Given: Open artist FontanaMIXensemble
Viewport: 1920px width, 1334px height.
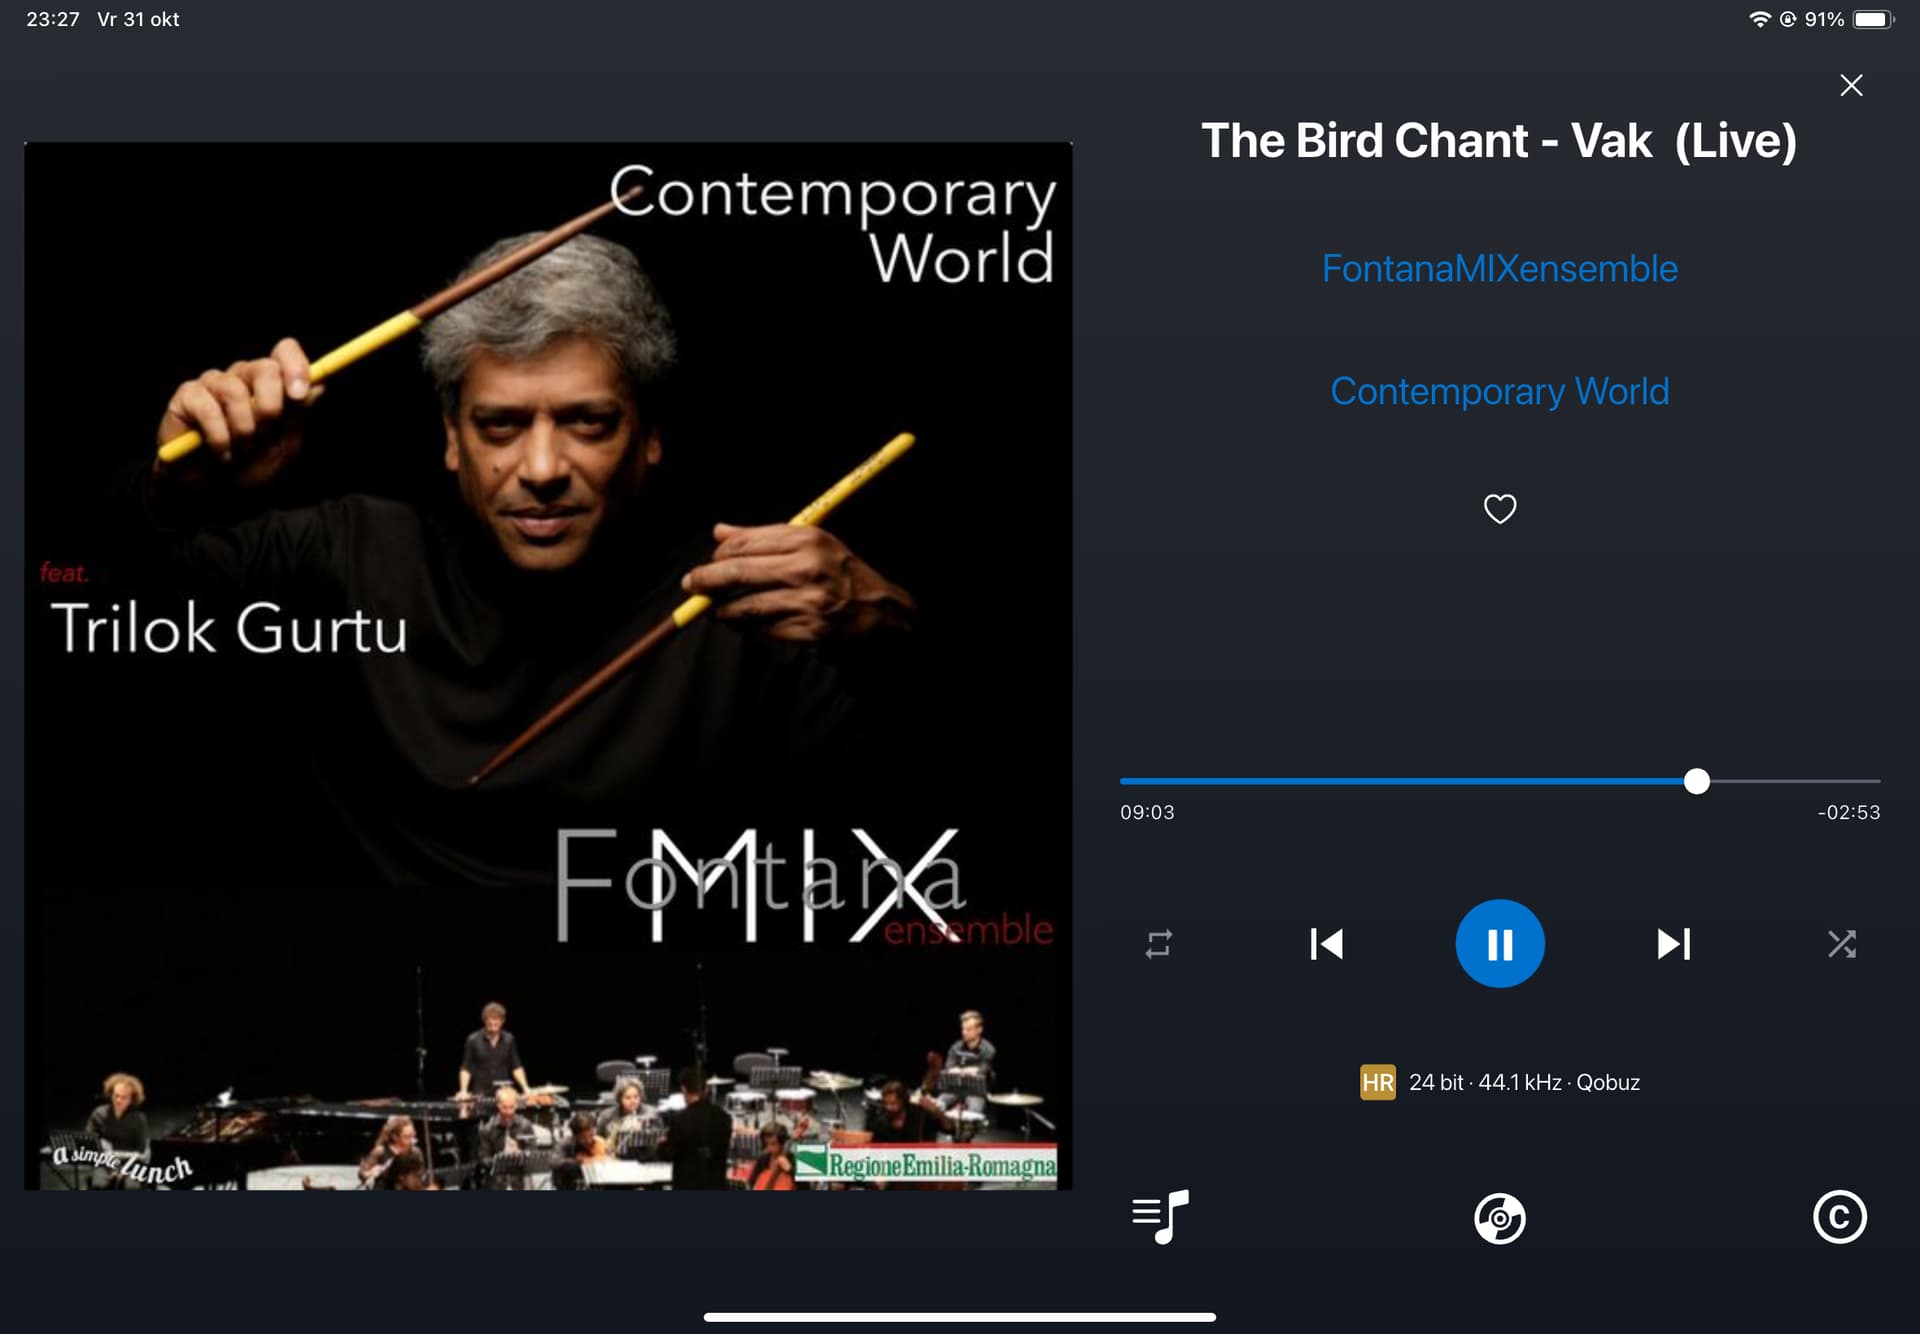Looking at the screenshot, I should (x=1499, y=268).
